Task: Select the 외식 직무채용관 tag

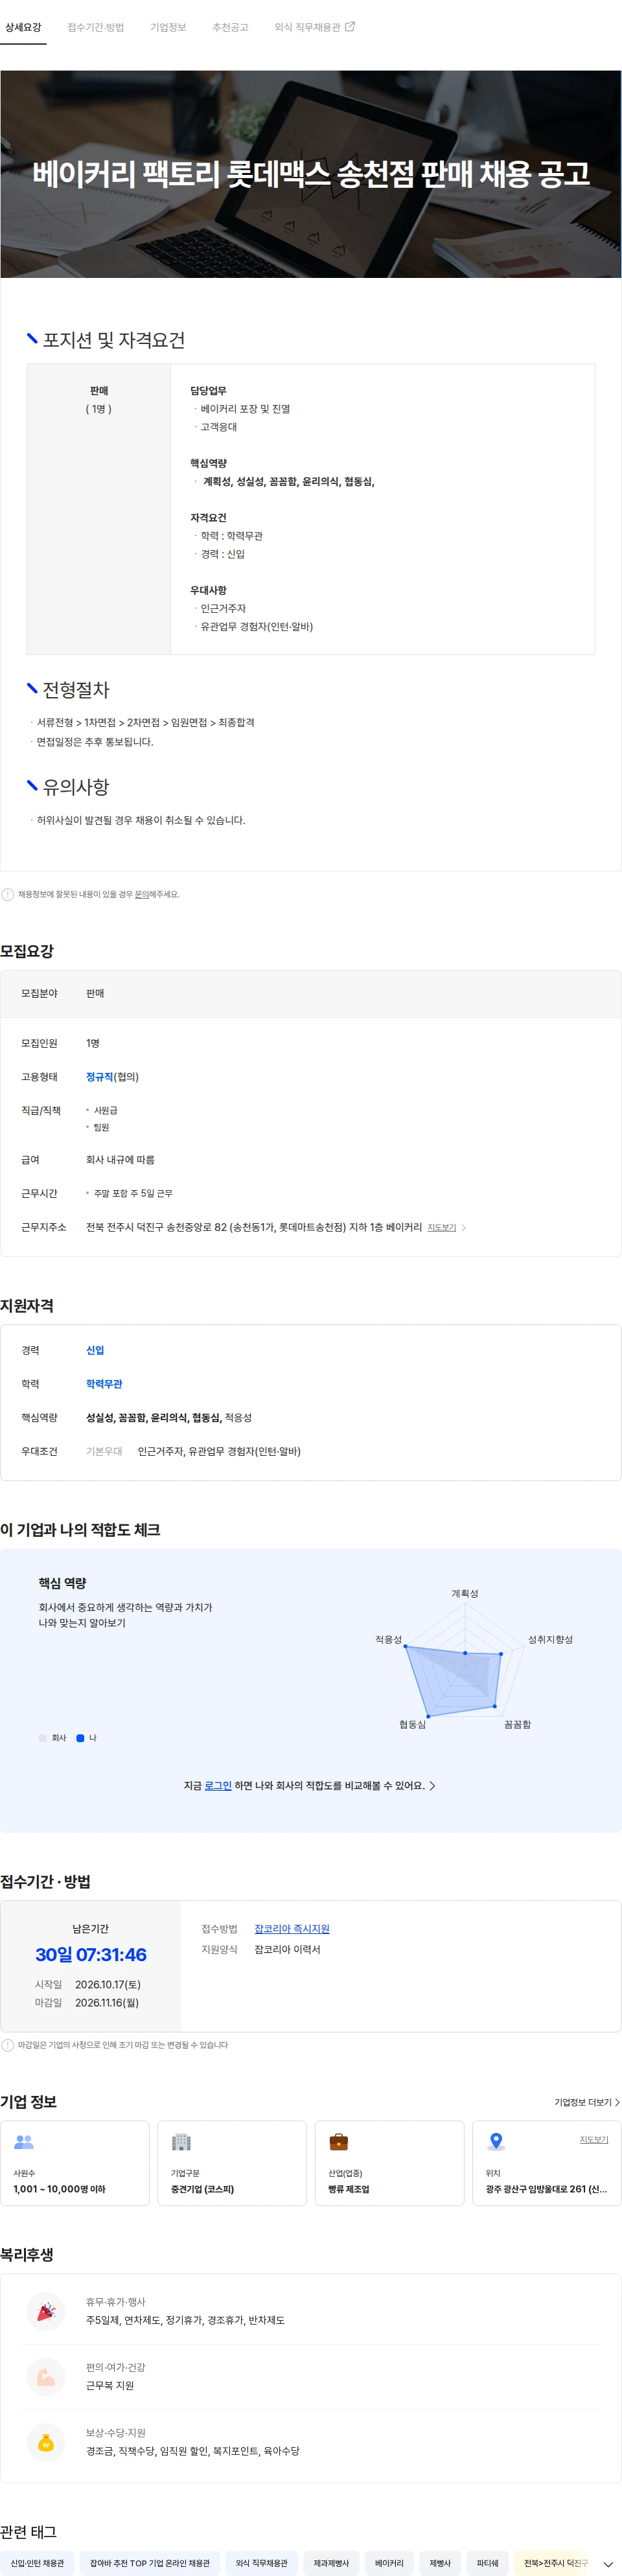Action: pos(261,2563)
